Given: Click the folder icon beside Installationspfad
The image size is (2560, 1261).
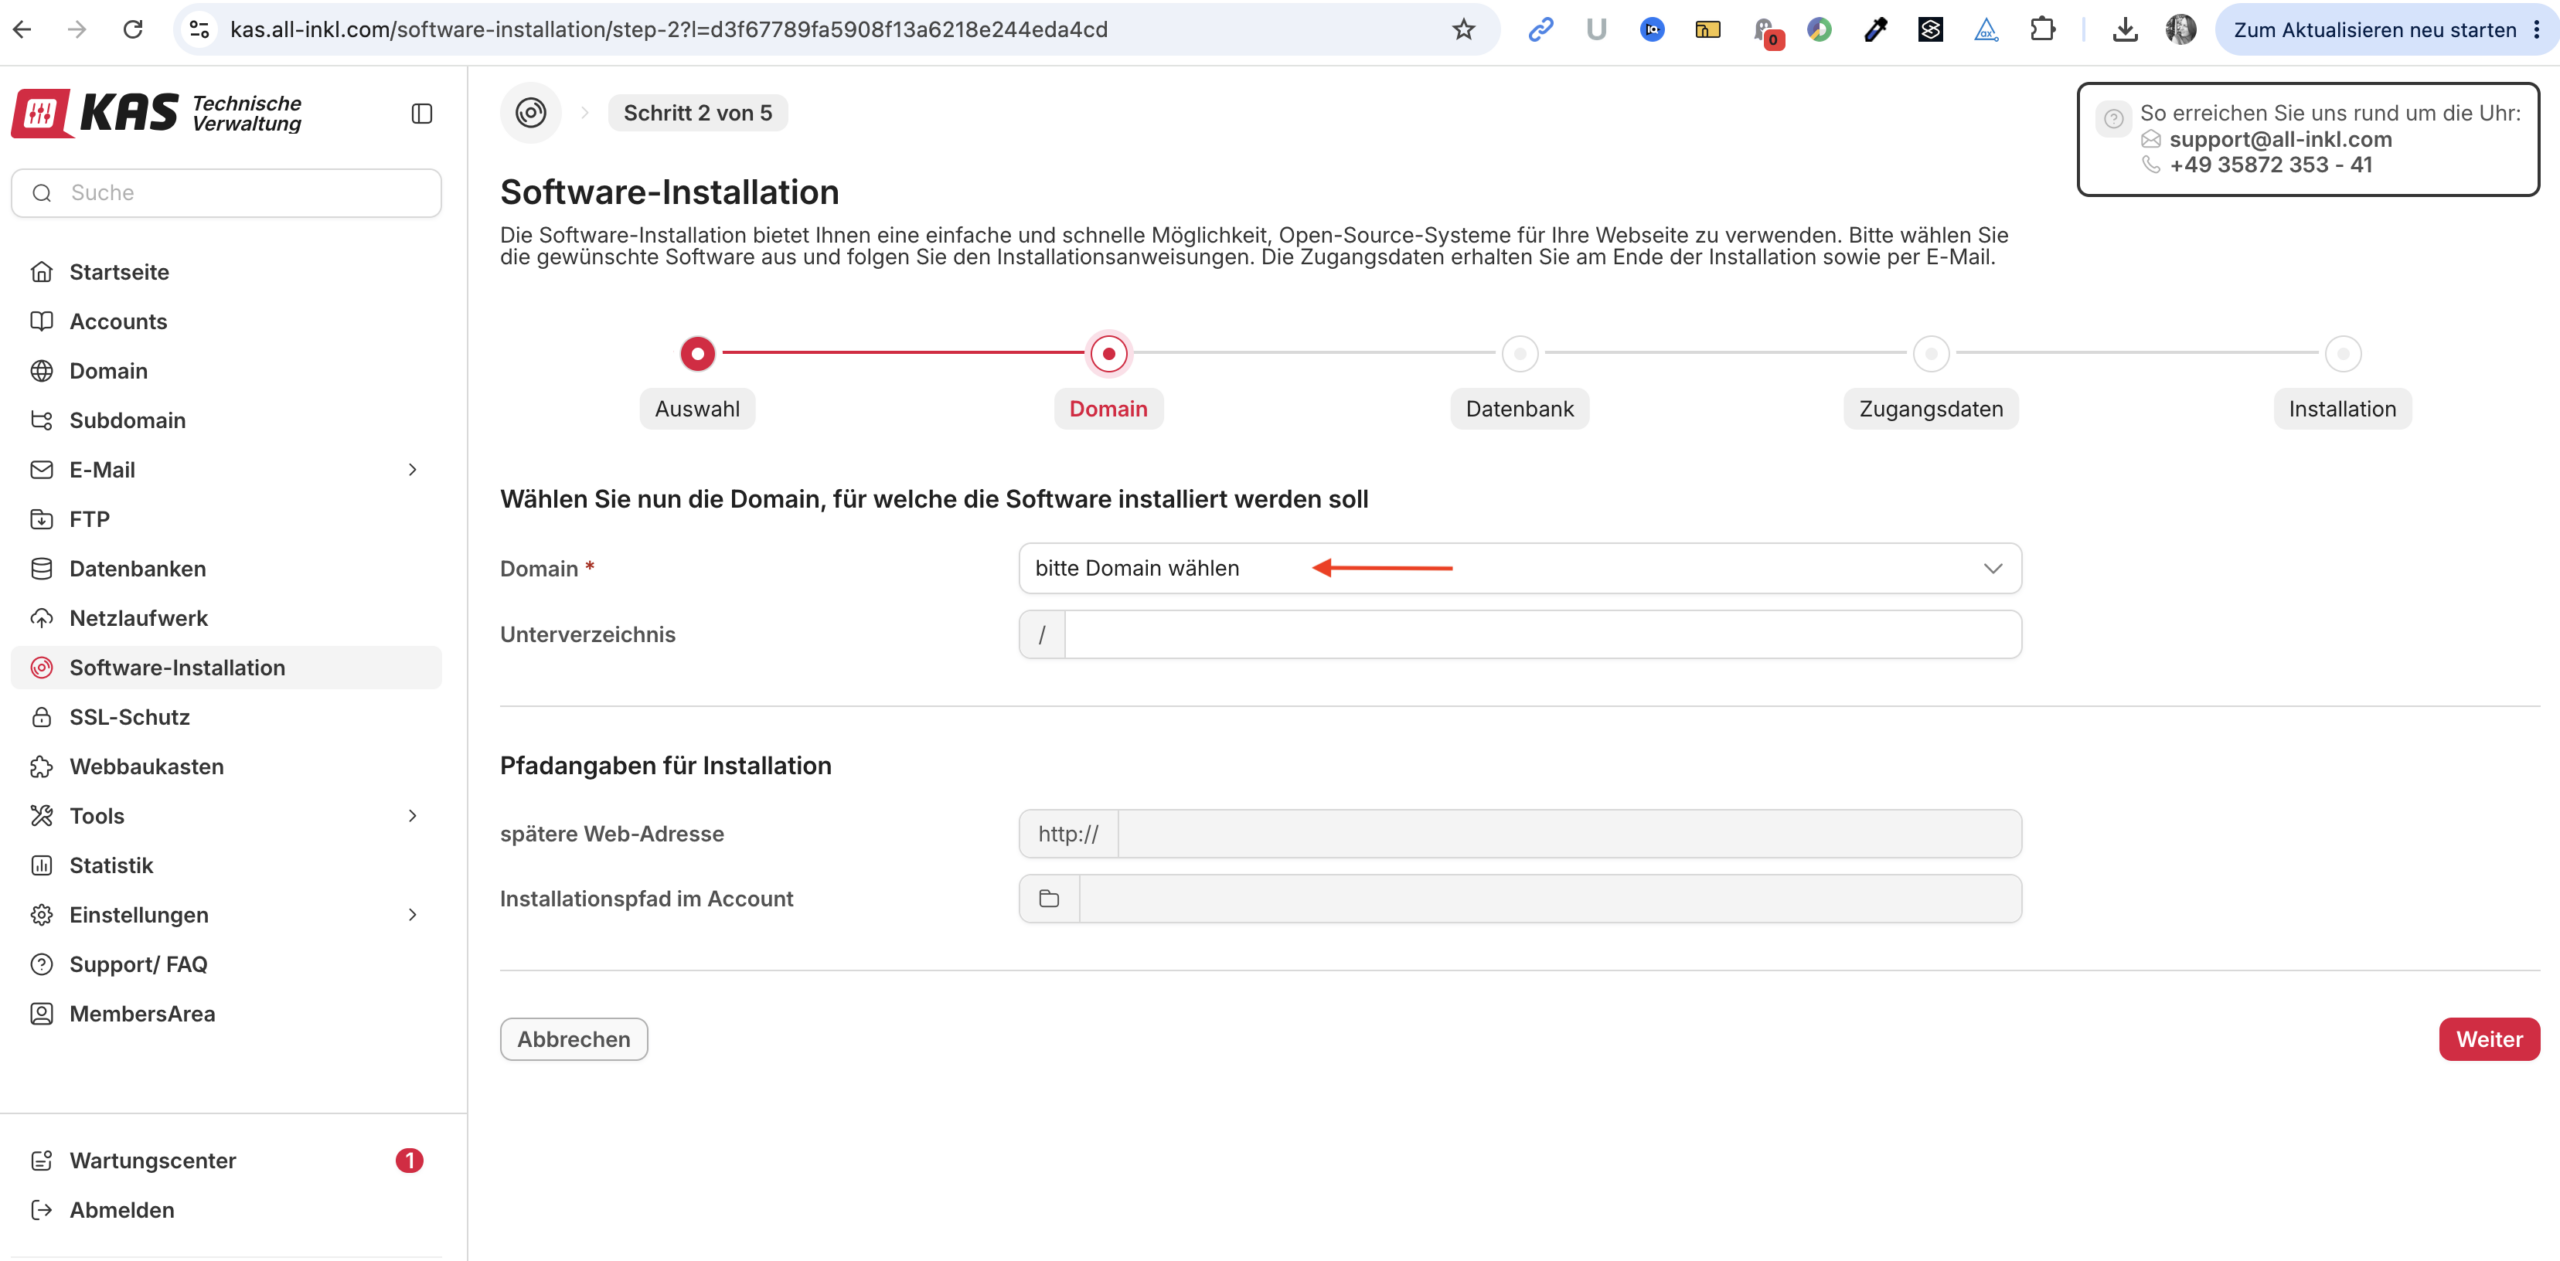Looking at the screenshot, I should tap(1049, 898).
